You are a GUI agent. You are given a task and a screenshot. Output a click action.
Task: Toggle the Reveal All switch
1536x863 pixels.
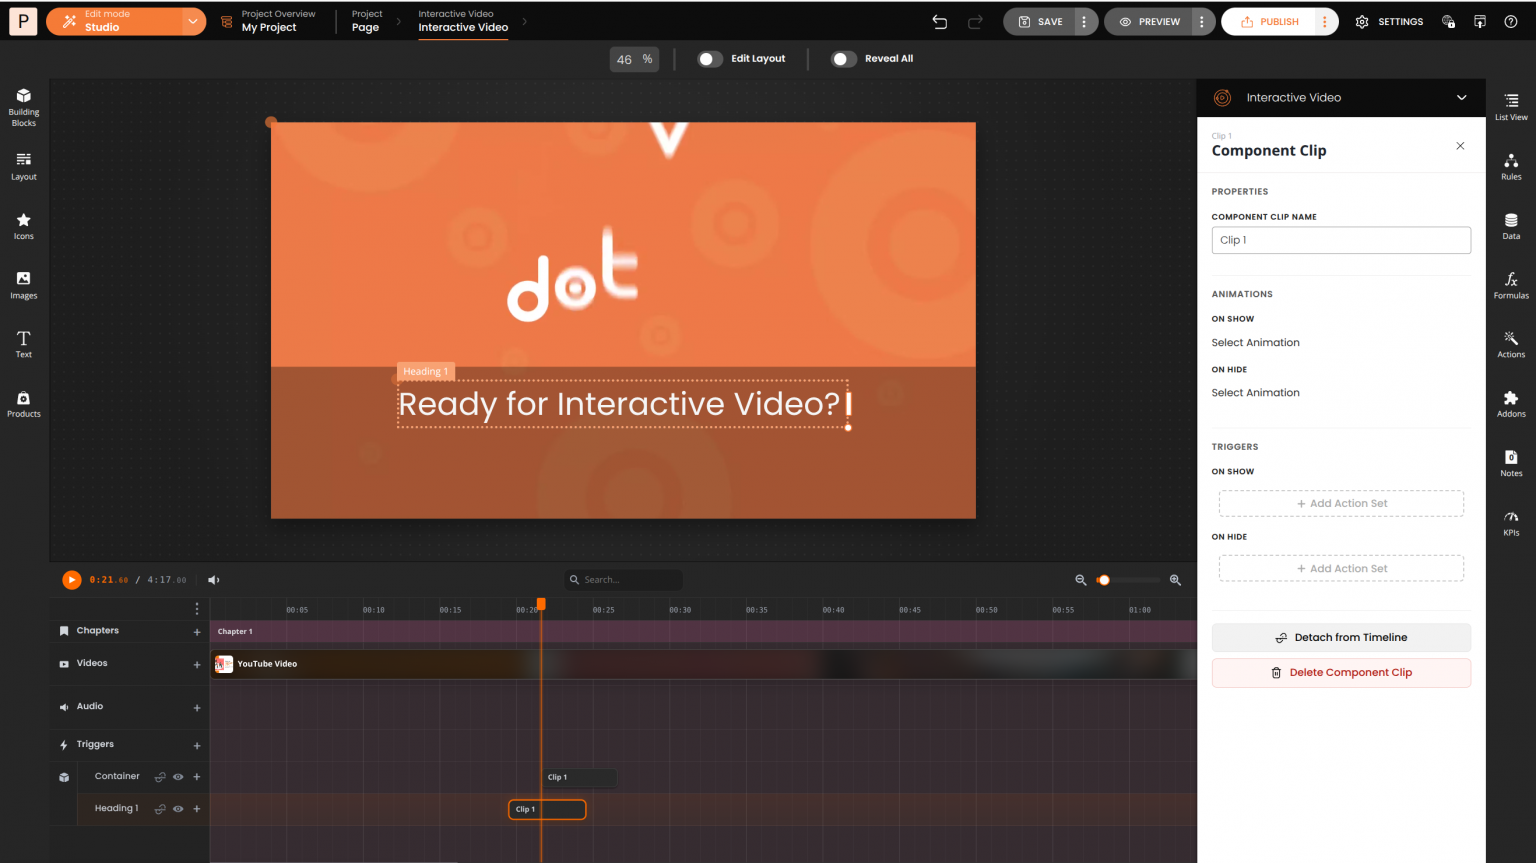coord(844,59)
